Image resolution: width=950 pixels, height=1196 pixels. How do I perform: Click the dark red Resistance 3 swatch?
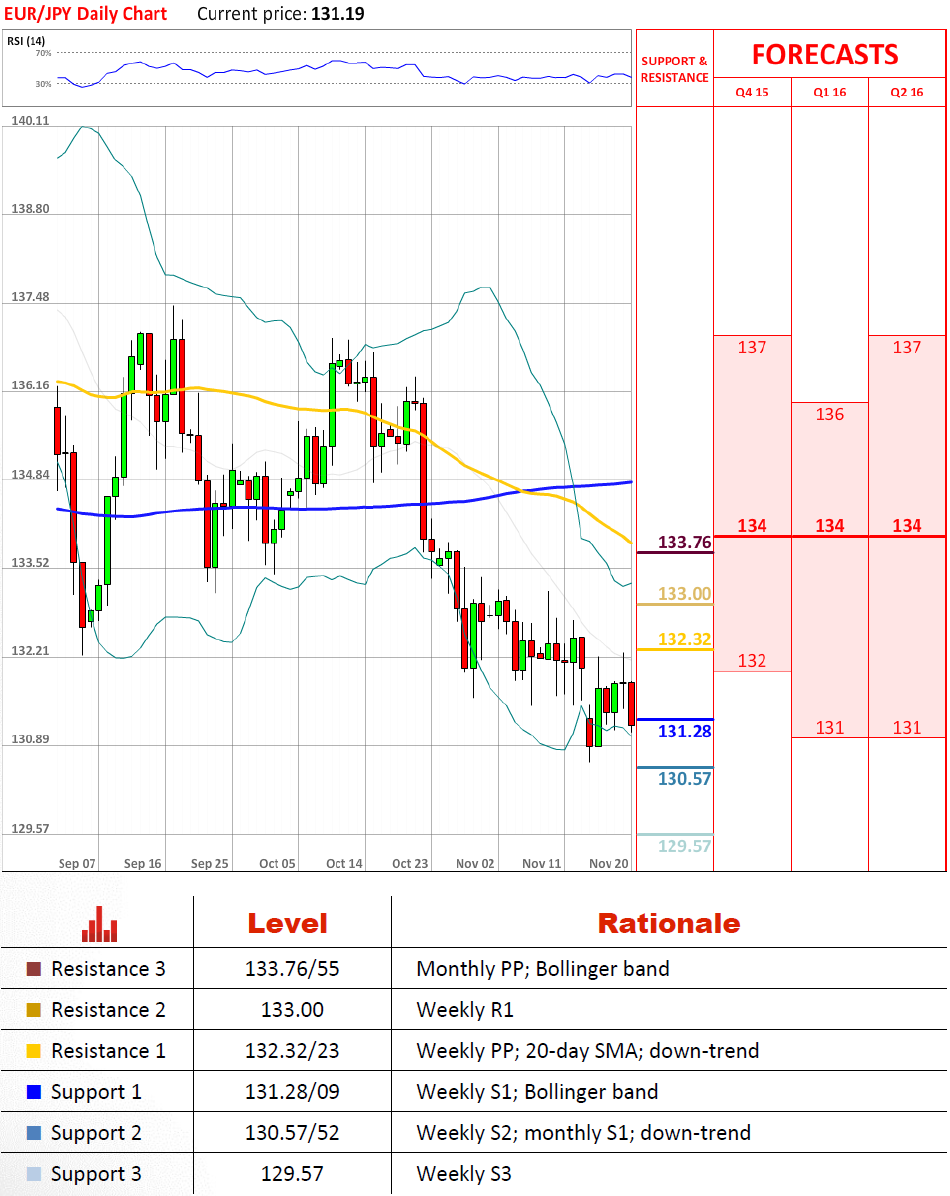pos(34,969)
